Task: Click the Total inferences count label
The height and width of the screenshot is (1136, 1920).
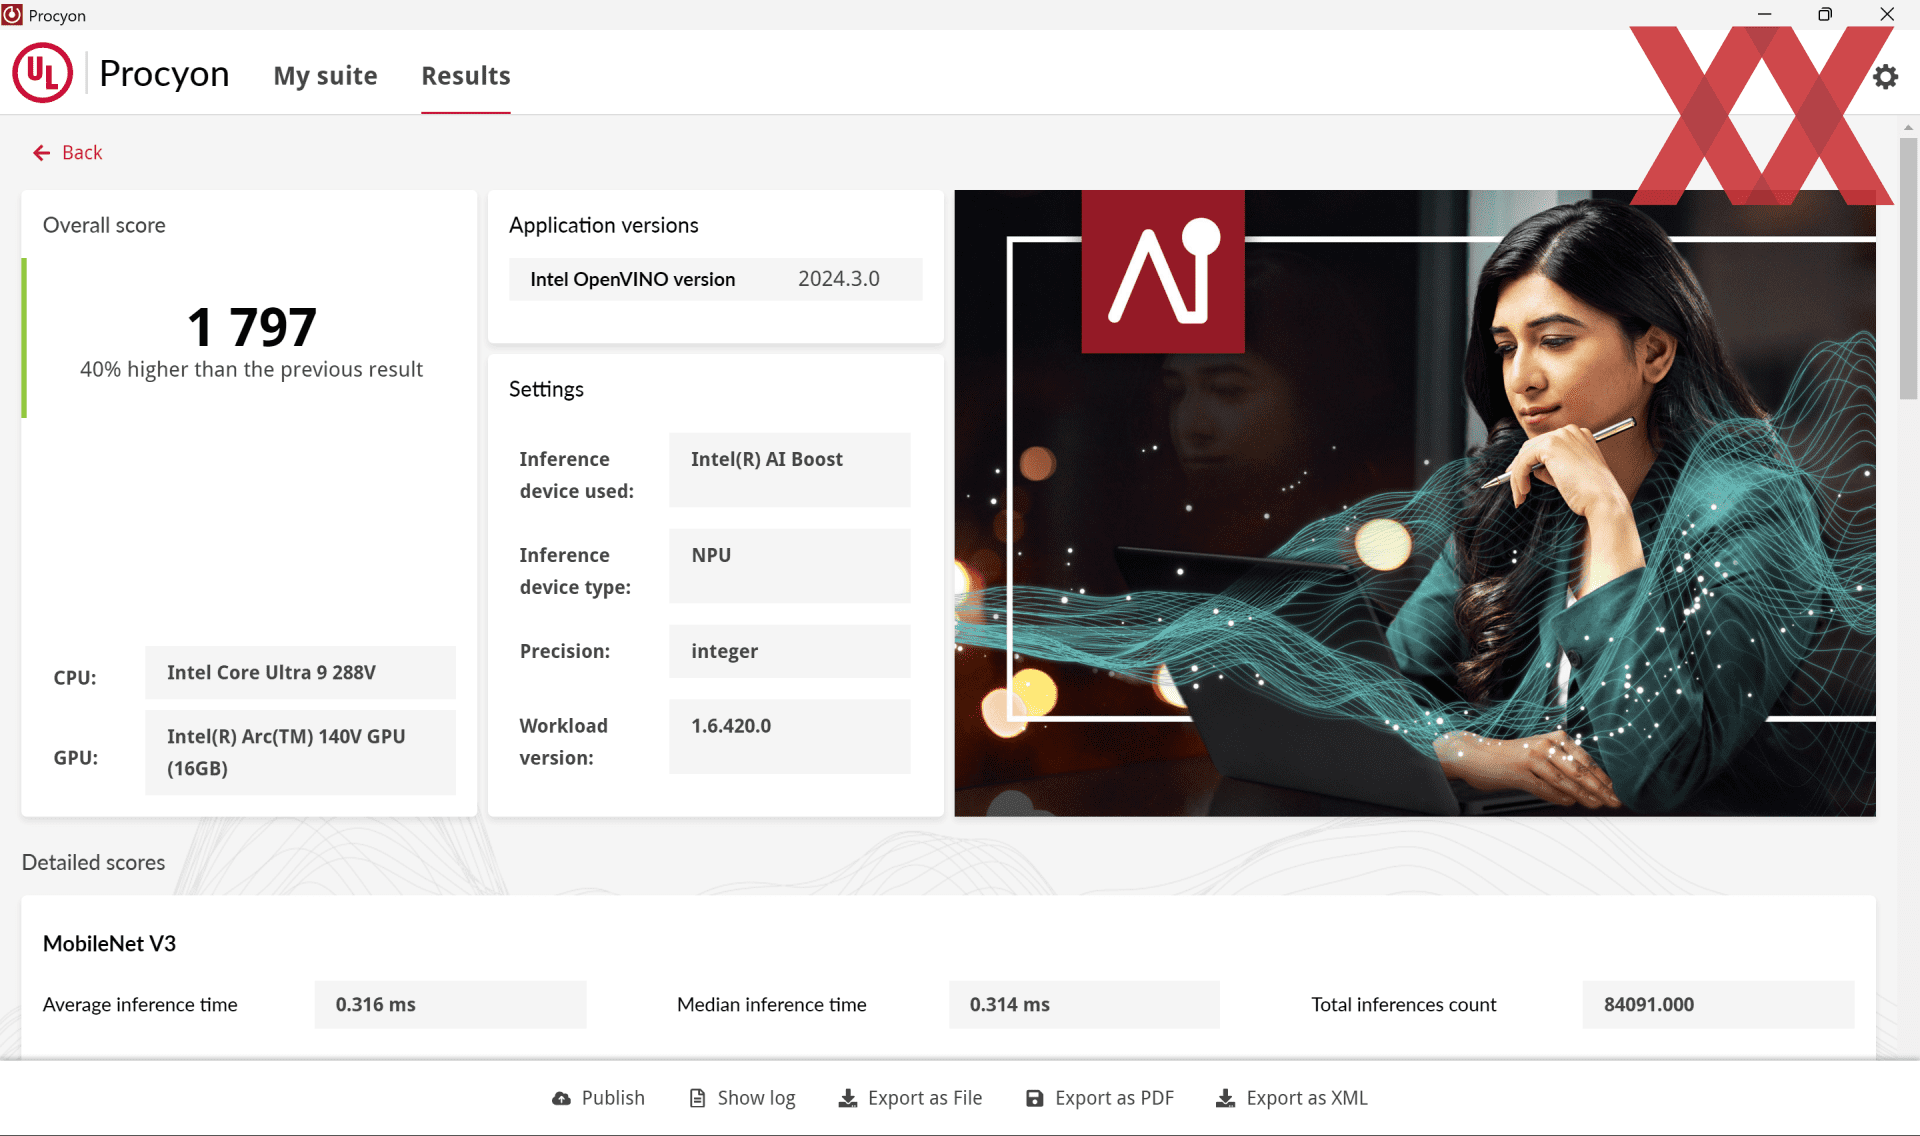Action: tap(1403, 1005)
